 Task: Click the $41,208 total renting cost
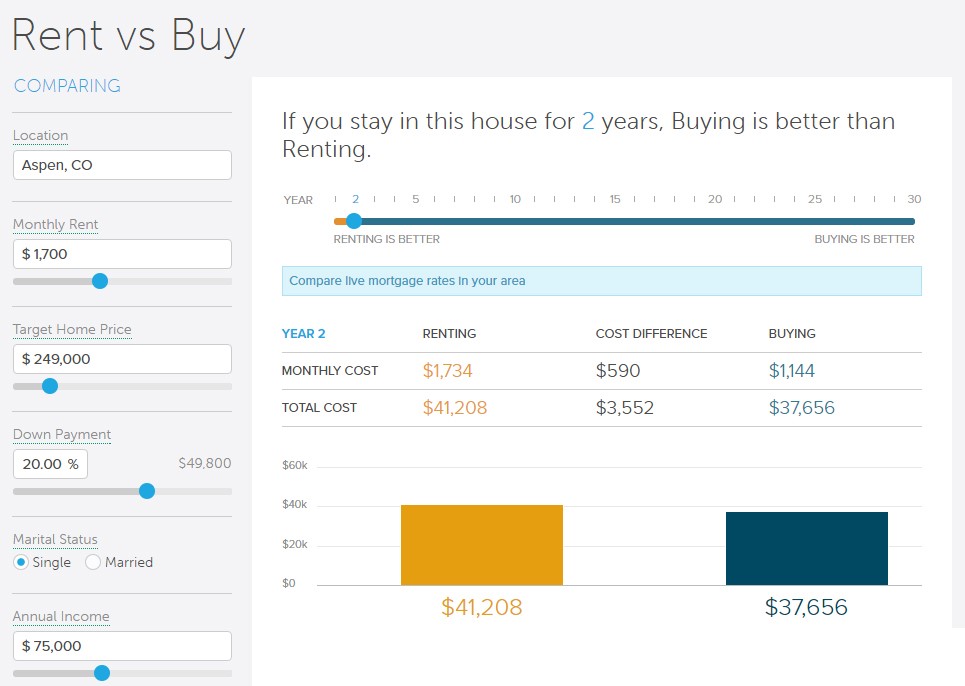(x=455, y=407)
